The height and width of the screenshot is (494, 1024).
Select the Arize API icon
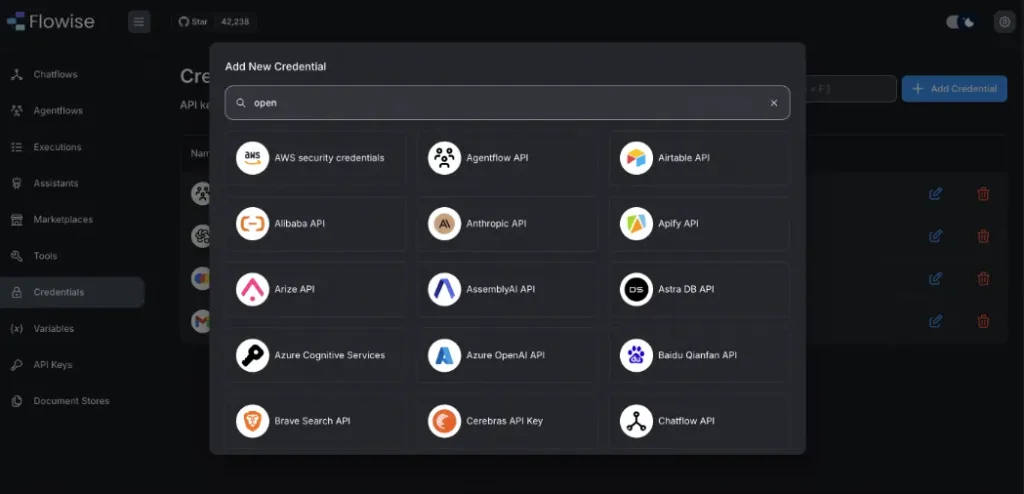pyautogui.click(x=253, y=289)
